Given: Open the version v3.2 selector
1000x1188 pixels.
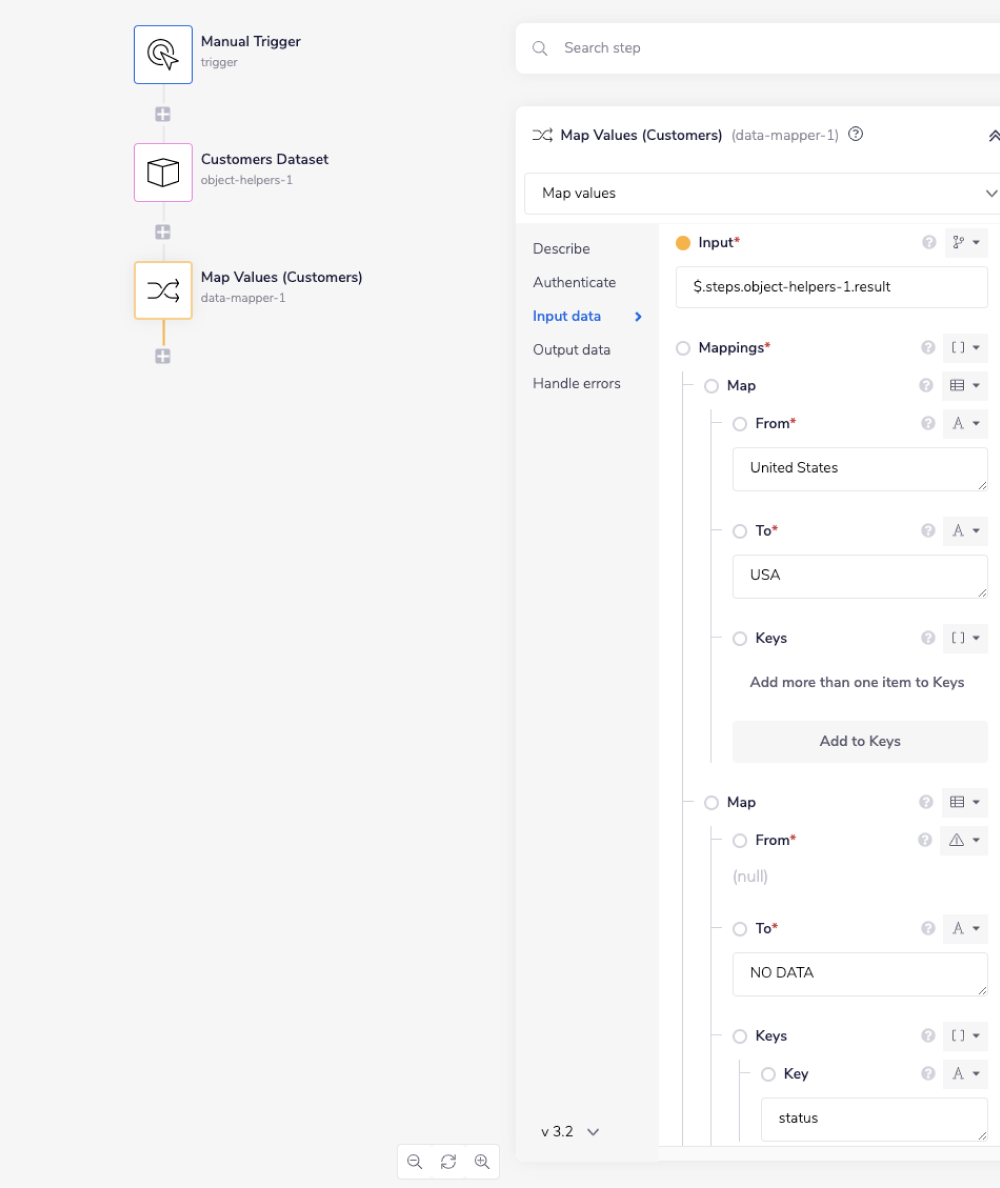Looking at the screenshot, I should [x=569, y=1131].
